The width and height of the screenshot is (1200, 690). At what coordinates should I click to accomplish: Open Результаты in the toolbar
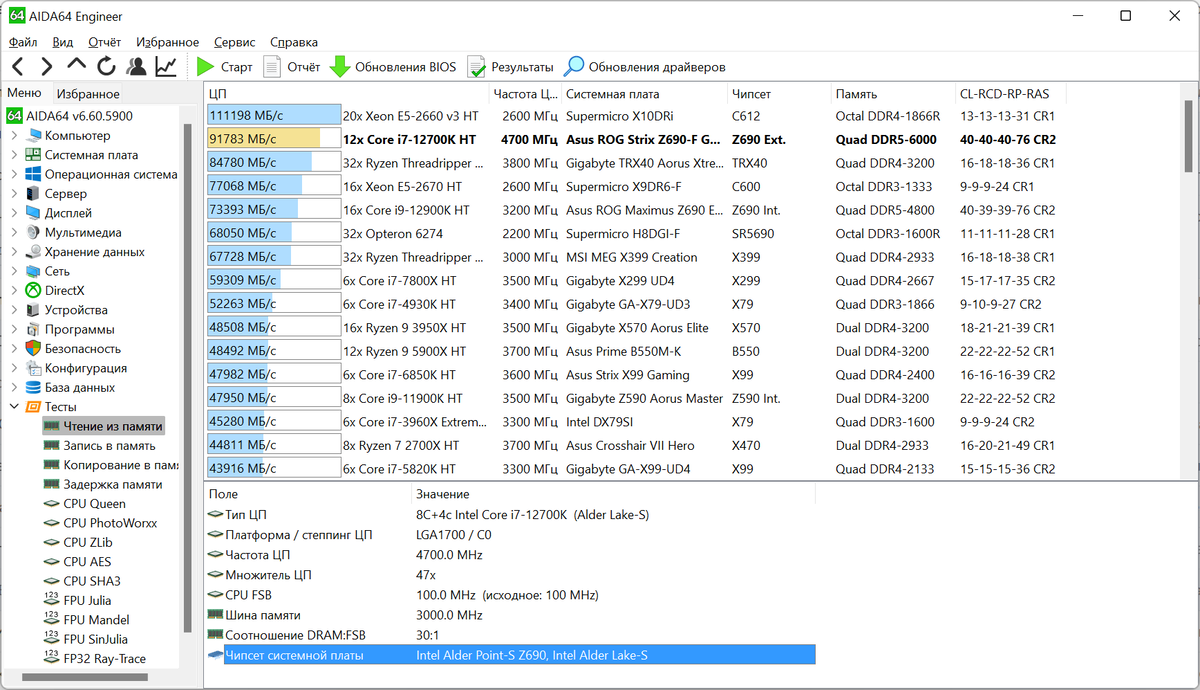pos(510,67)
